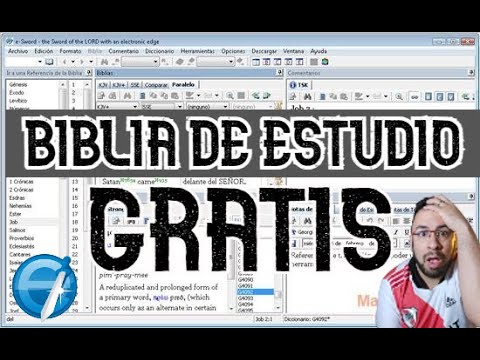
Task: Pin the Bible reference panel
Action: pos(89,73)
